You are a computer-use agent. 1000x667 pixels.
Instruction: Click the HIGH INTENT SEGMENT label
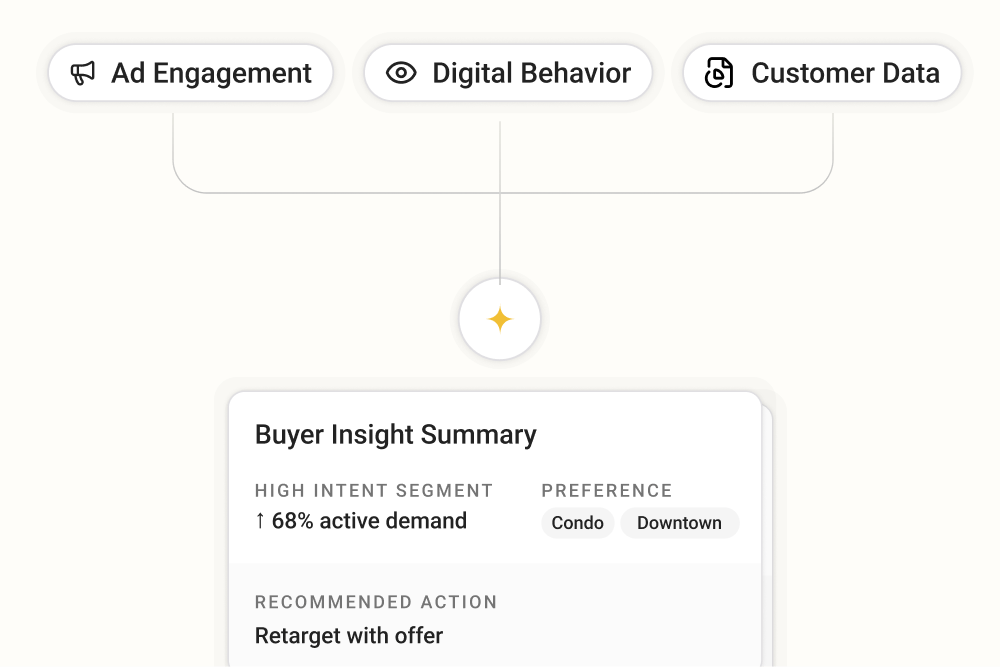click(374, 490)
